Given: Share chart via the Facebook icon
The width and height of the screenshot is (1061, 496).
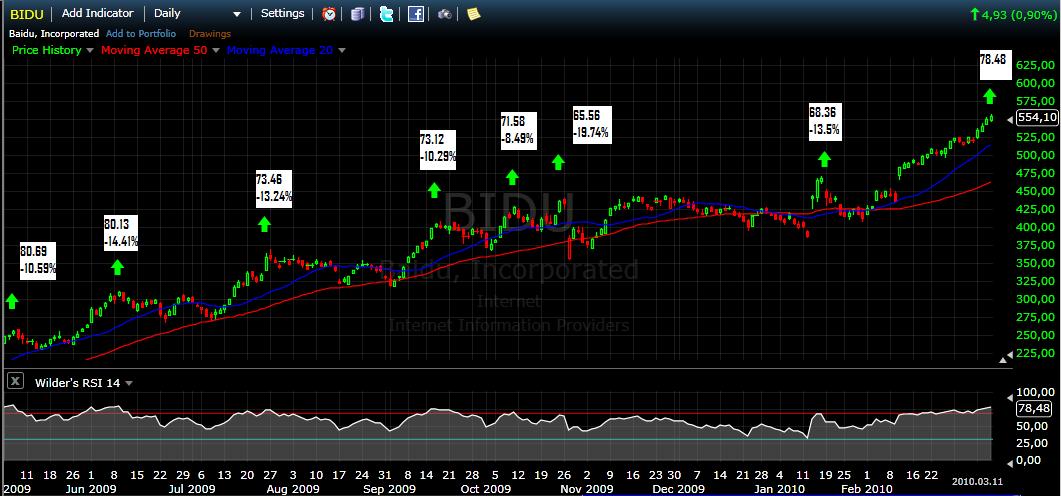Looking at the screenshot, I should coord(415,14).
